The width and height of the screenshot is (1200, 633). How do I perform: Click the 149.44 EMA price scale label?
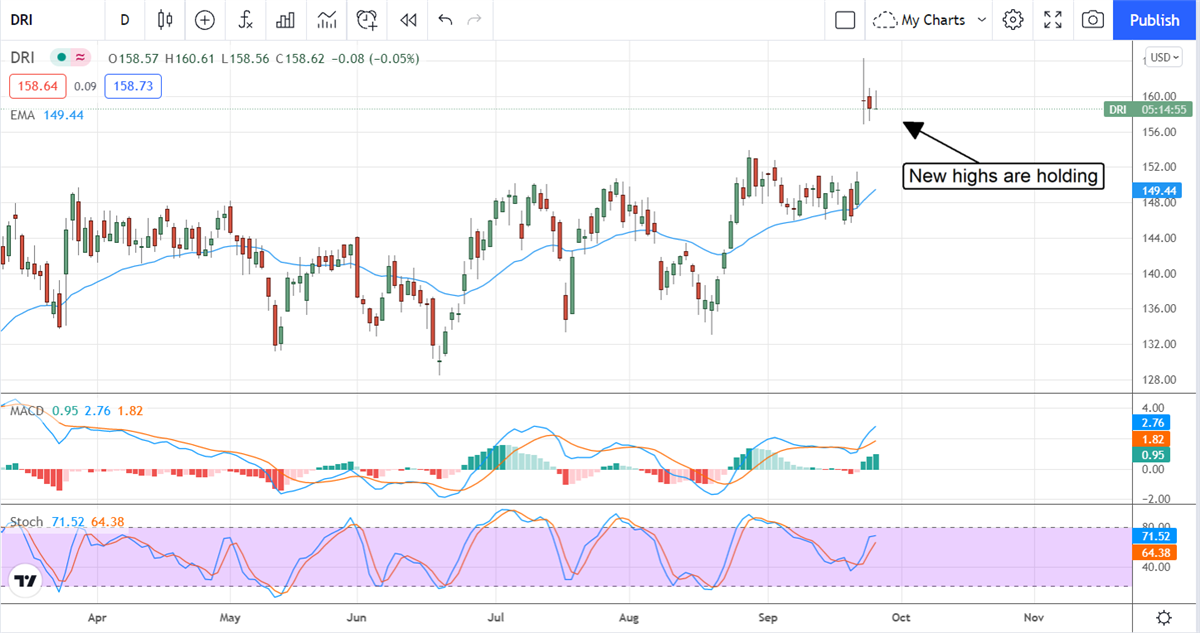pos(1157,189)
